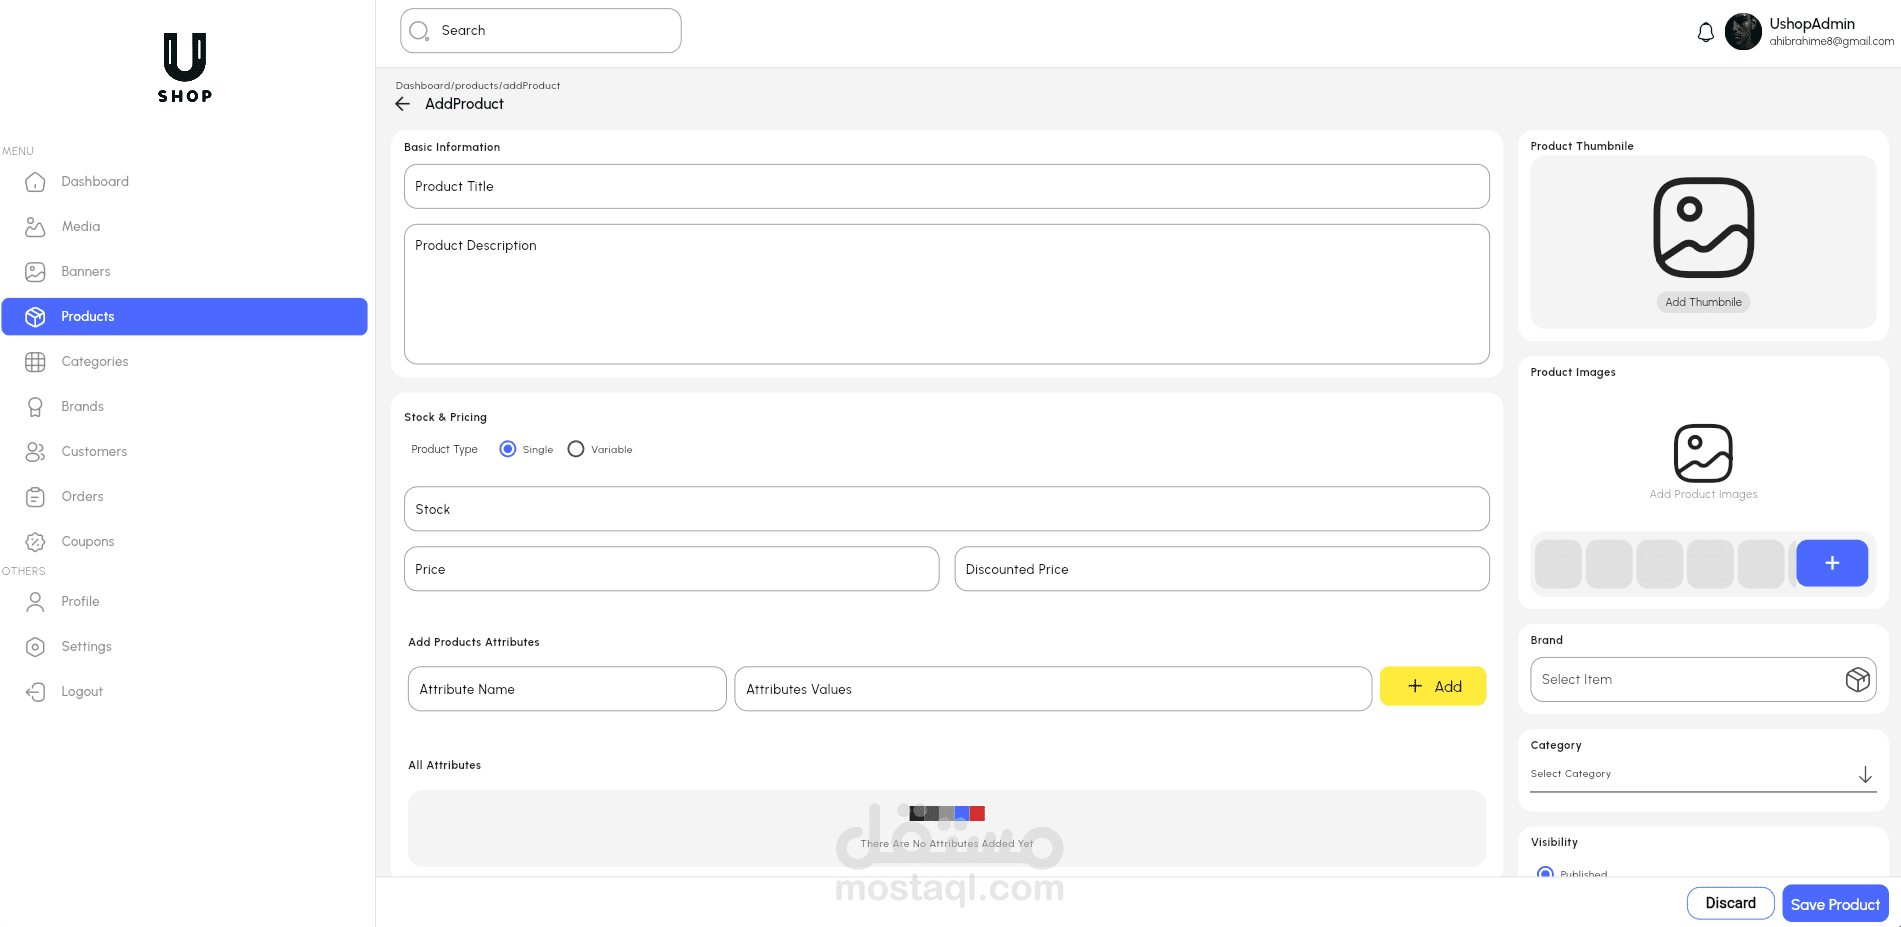
Task: Click the Add Product Images icon
Action: pyautogui.click(x=1703, y=453)
